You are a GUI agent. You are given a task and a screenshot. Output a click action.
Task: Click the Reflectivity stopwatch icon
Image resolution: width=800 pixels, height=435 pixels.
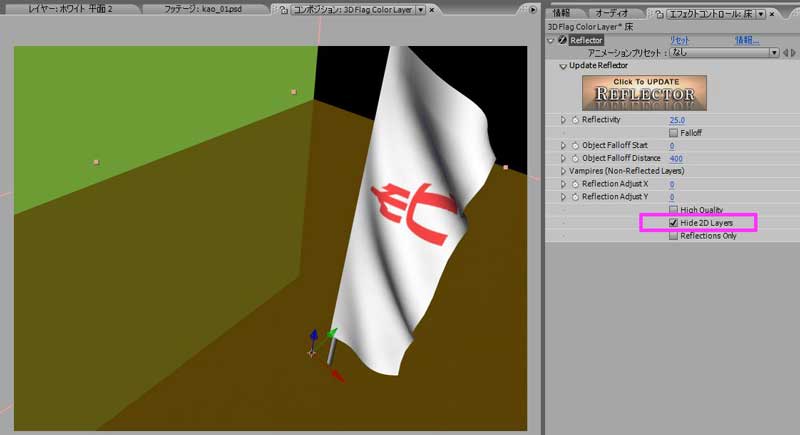pyautogui.click(x=575, y=120)
